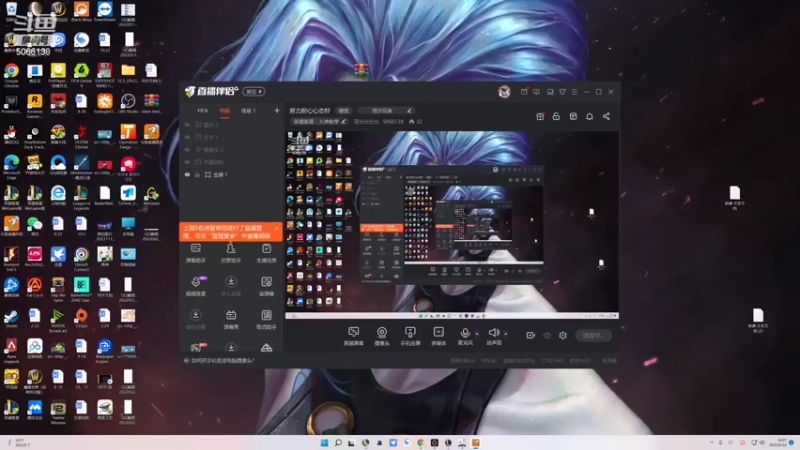
Task: Open League of Legends desktop shortcut
Action: tap(81, 197)
